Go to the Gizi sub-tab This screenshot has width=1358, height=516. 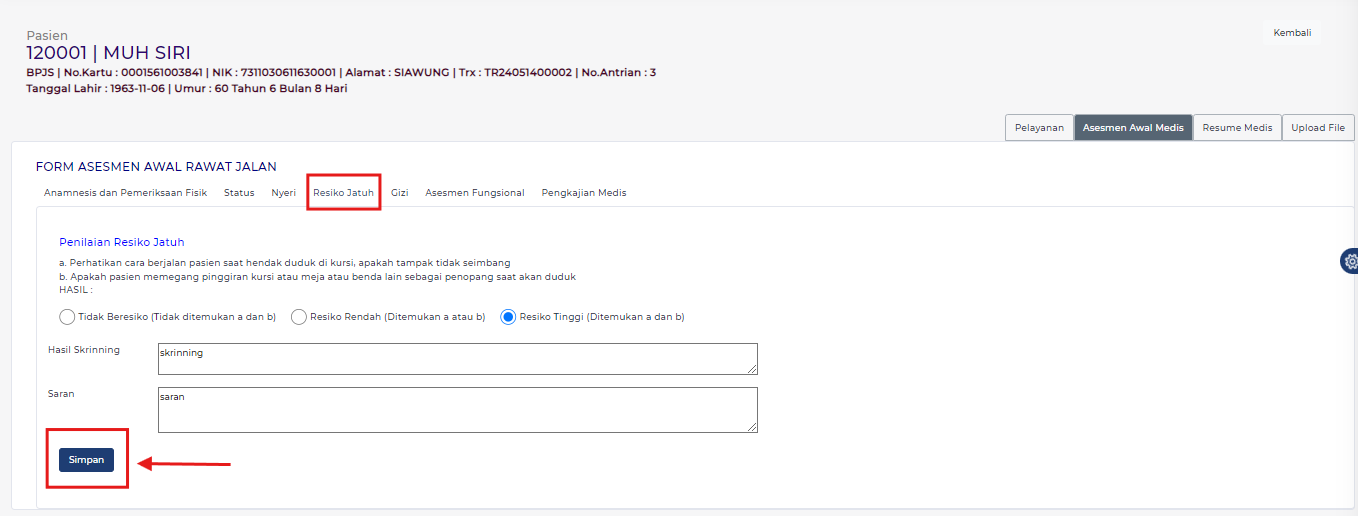pyautogui.click(x=399, y=193)
